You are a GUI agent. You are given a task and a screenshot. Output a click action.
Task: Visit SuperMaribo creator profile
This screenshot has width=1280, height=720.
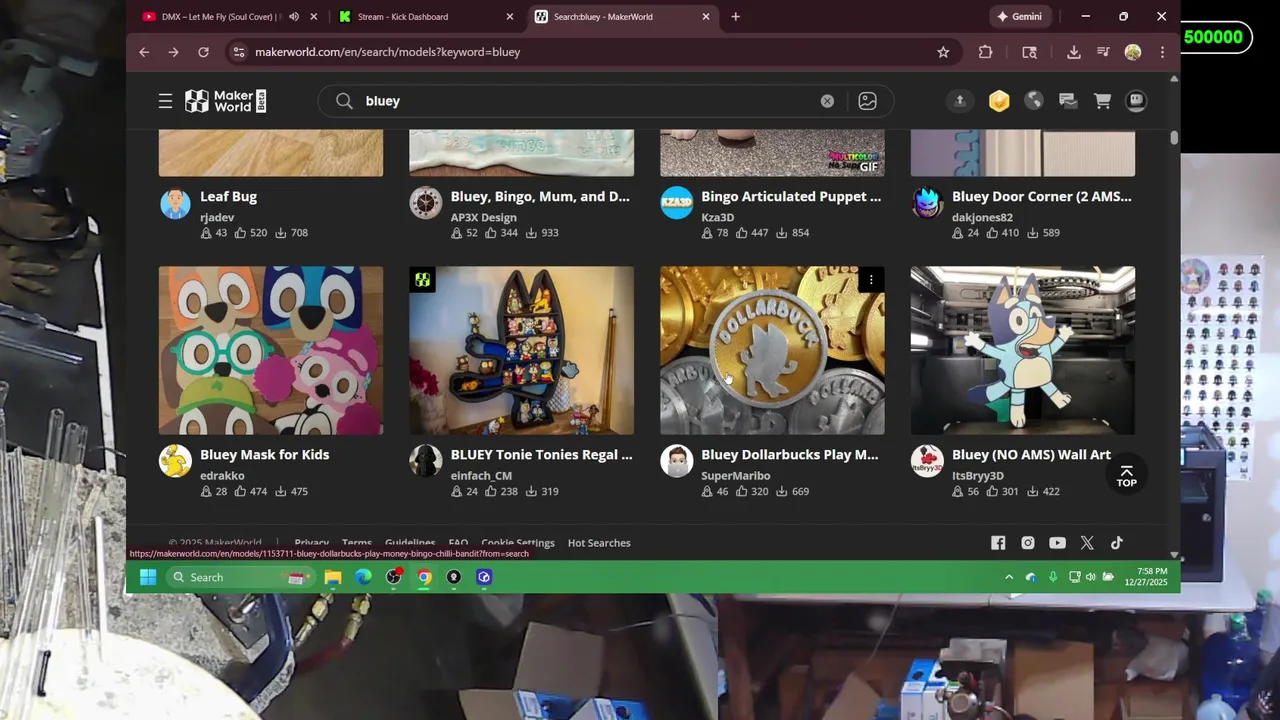[735, 476]
